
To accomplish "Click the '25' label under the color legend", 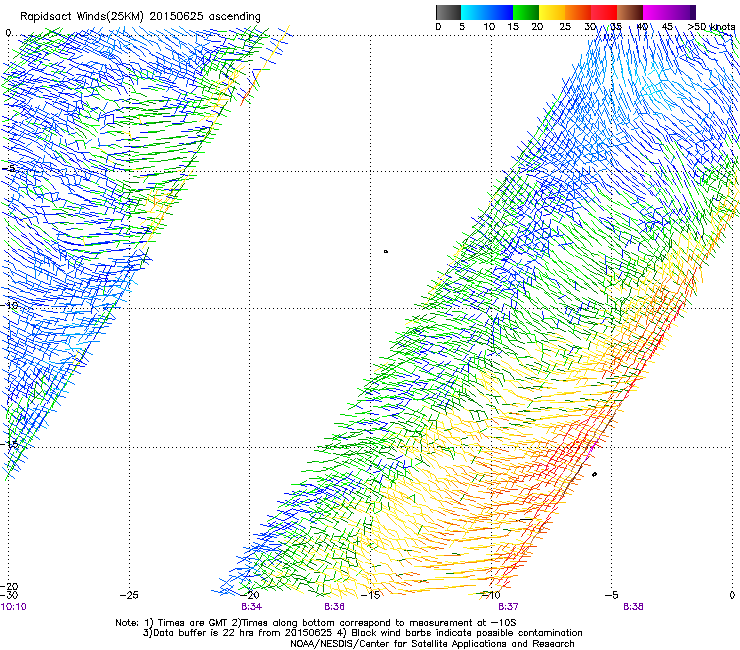I will pyautogui.click(x=565, y=27).
